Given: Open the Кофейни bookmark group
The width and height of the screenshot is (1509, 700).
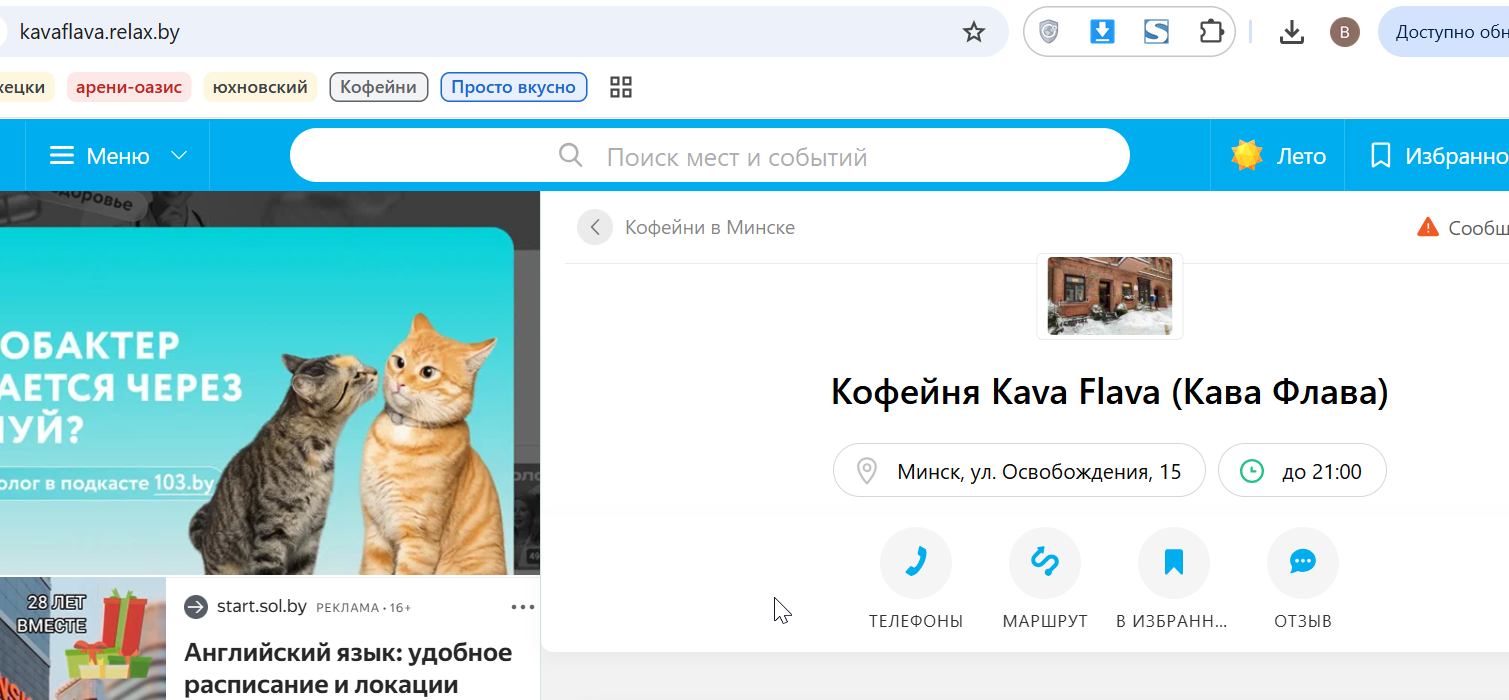Looking at the screenshot, I should tap(378, 87).
